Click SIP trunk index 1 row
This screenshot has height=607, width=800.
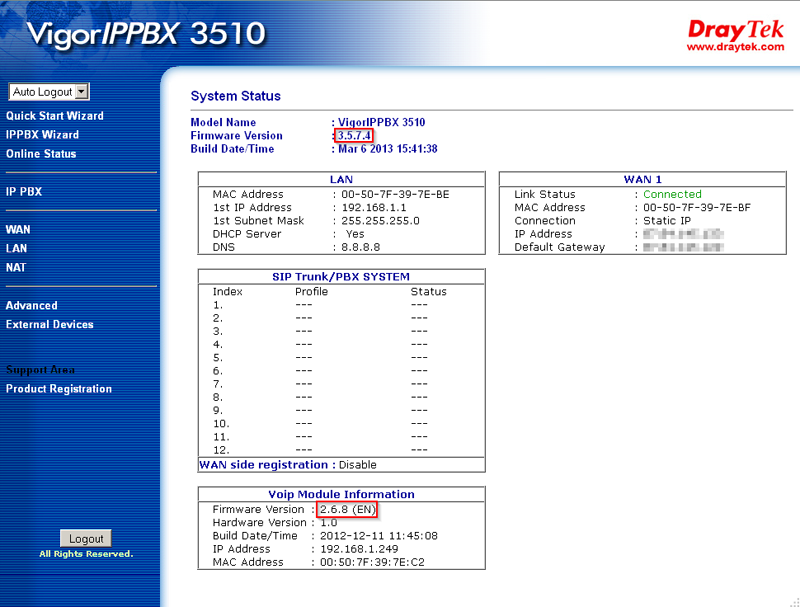coord(341,305)
